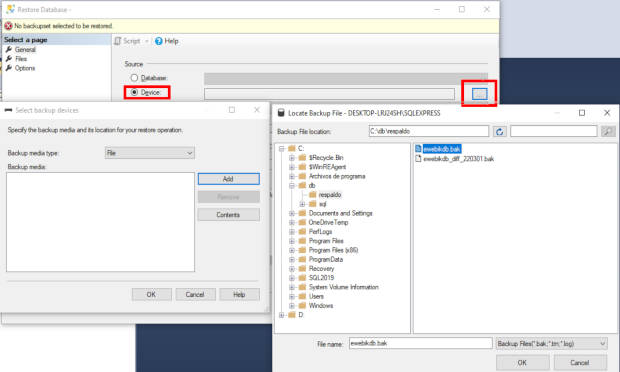Click the C: drive folder icon

(292, 149)
